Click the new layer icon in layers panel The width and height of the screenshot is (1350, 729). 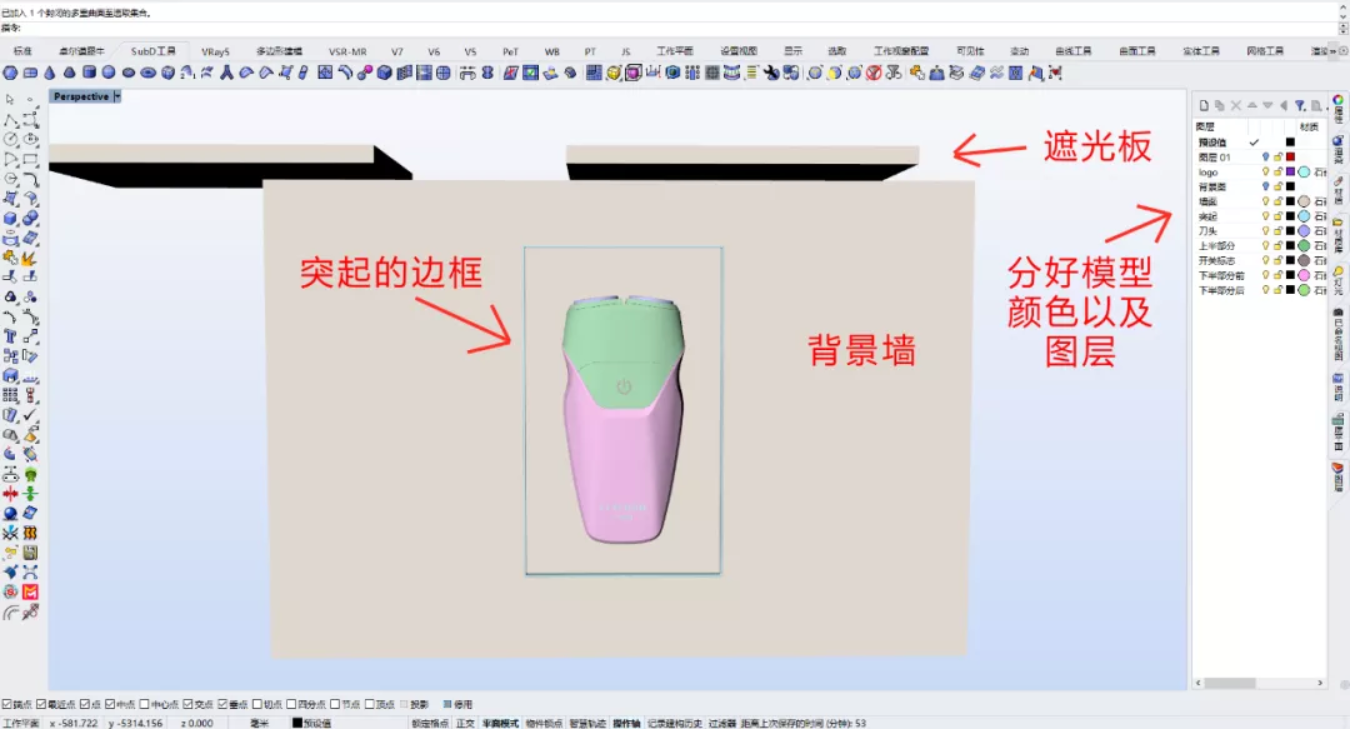[x=1204, y=105]
